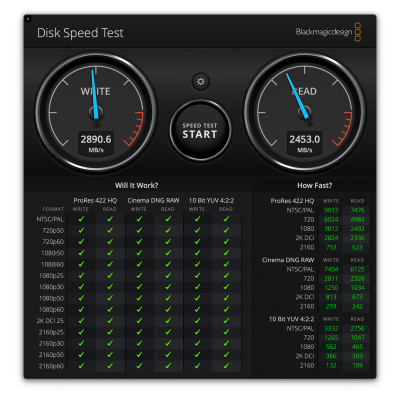Screen dimensions: 400x400
Task: Click 10 Bit YUV write checkmark for 2K DCI 25
Action: click(197, 321)
